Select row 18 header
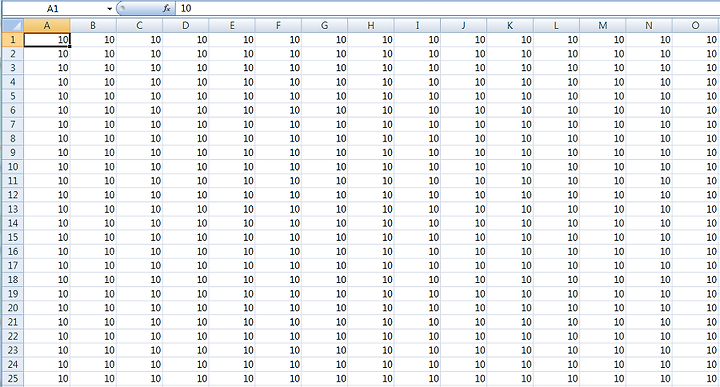The height and width of the screenshot is (387, 720). [13, 280]
